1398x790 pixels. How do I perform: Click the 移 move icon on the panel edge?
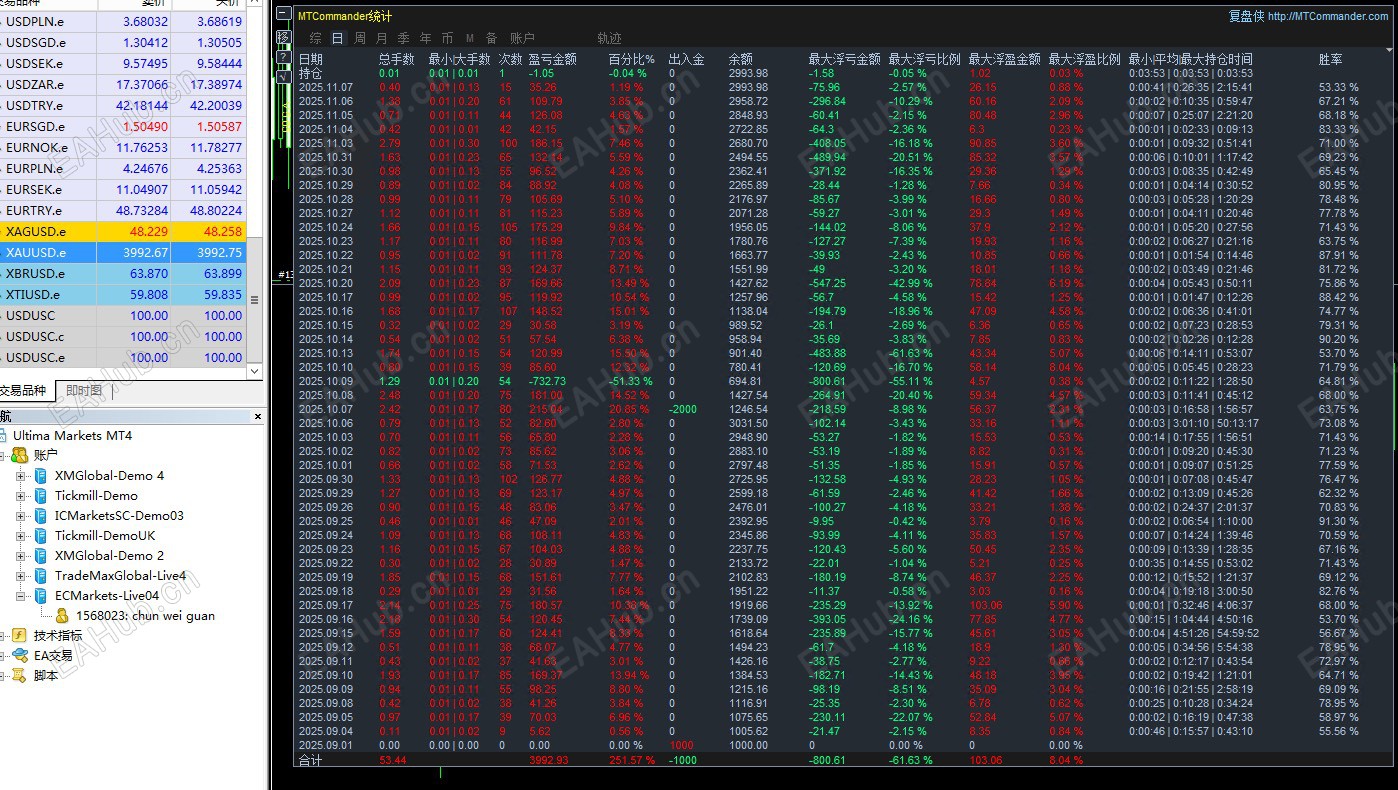pyautogui.click(x=284, y=37)
